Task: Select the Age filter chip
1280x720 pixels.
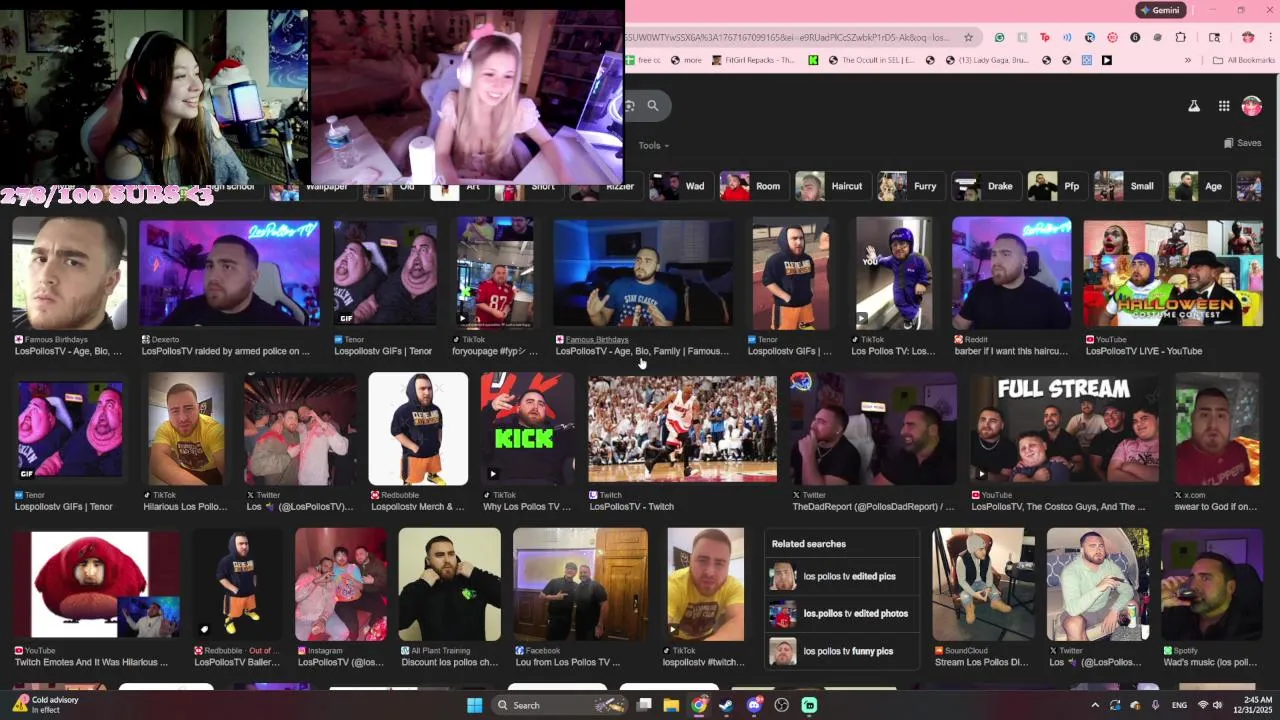Action: 1198,186
